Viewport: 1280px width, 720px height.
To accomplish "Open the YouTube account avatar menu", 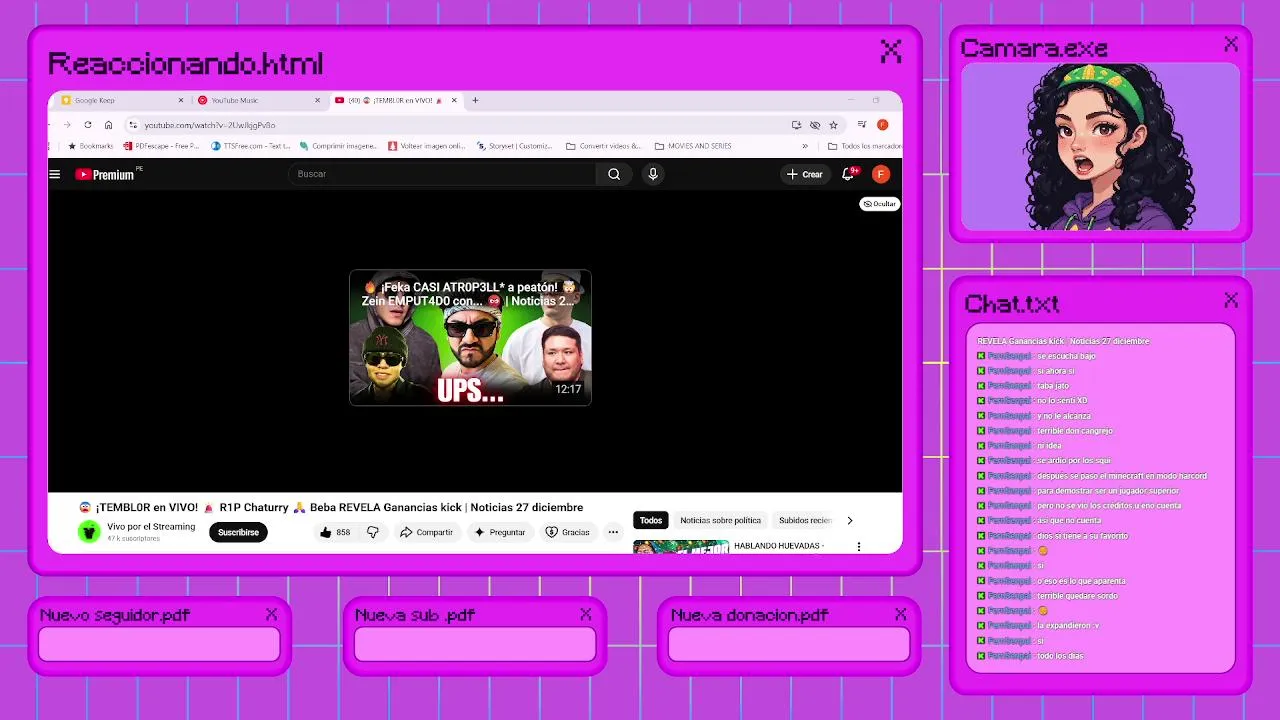I will (880, 174).
